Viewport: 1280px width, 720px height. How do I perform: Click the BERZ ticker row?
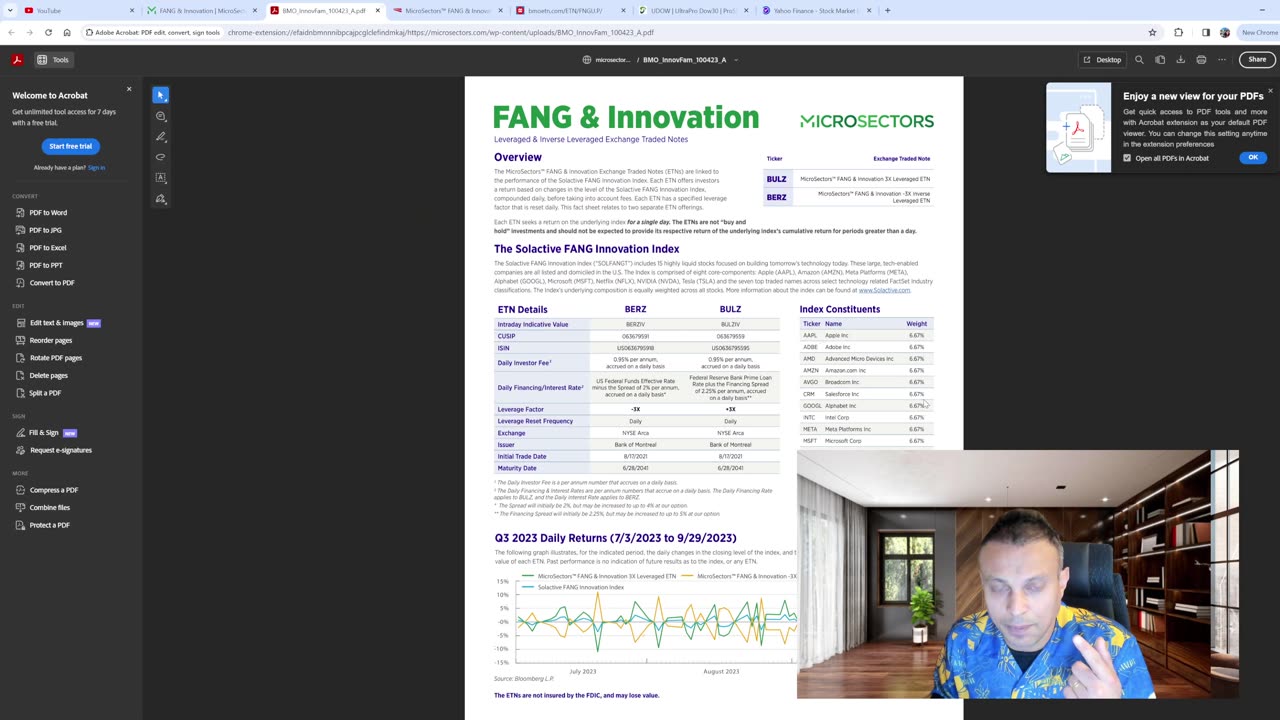click(x=848, y=197)
